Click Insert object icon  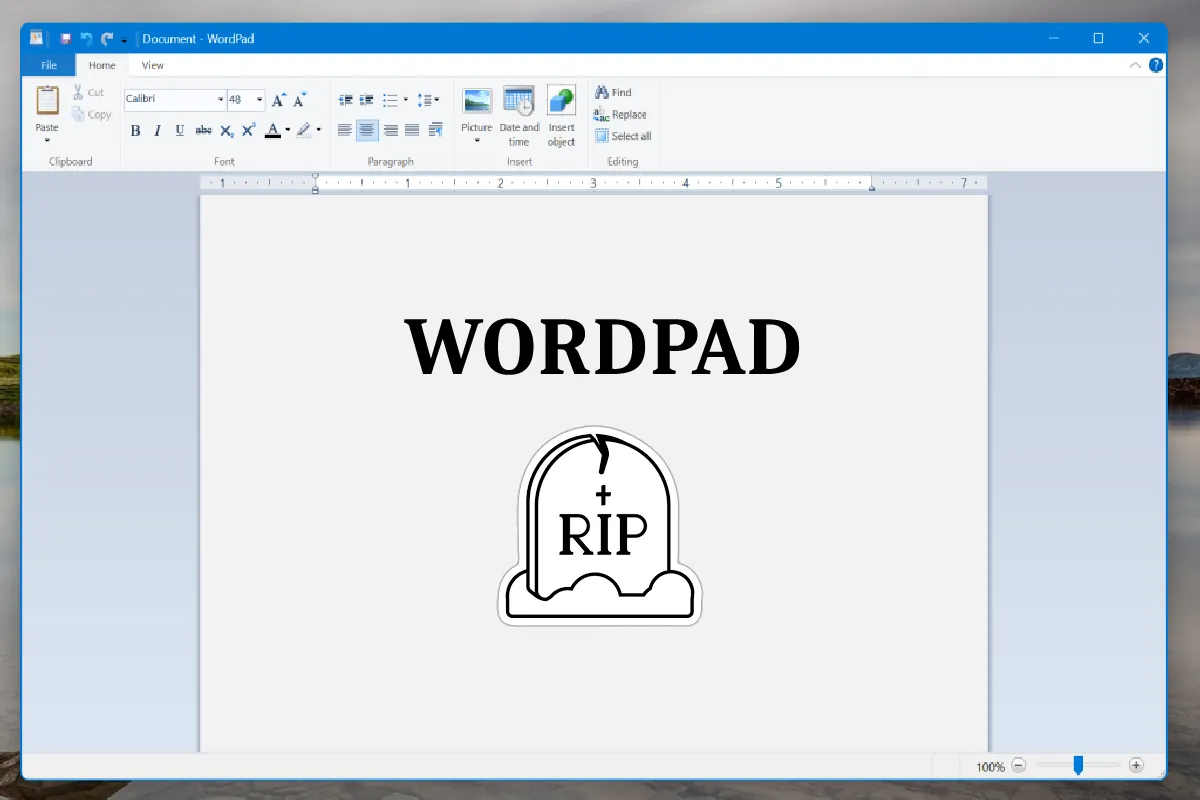pyautogui.click(x=561, y=101)
